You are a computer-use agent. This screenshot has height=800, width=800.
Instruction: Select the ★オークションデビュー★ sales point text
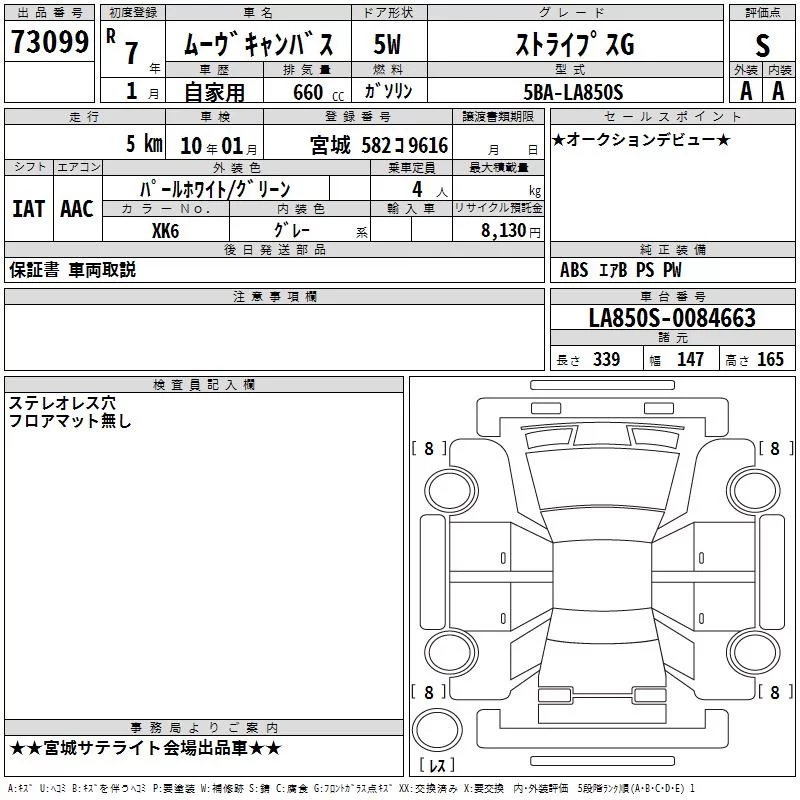pyautogui.click(x=641, y=140)
